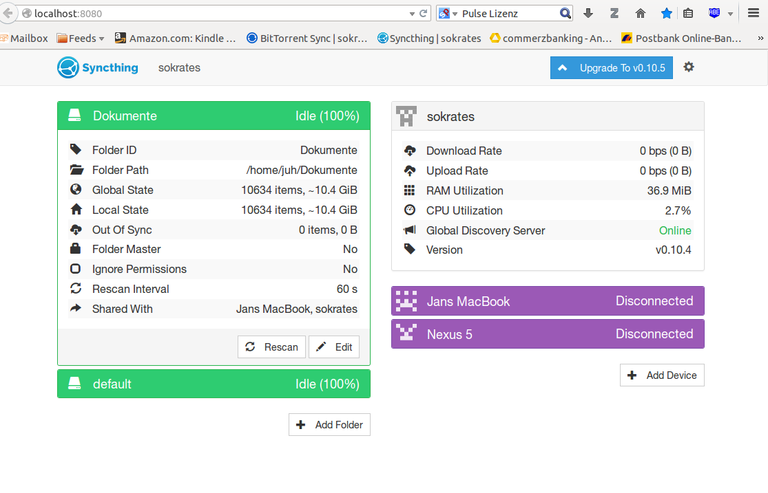This screenshot has width=768, height=493.
Task: Click the search magnifier icon
Action: [x=565, y=13]
